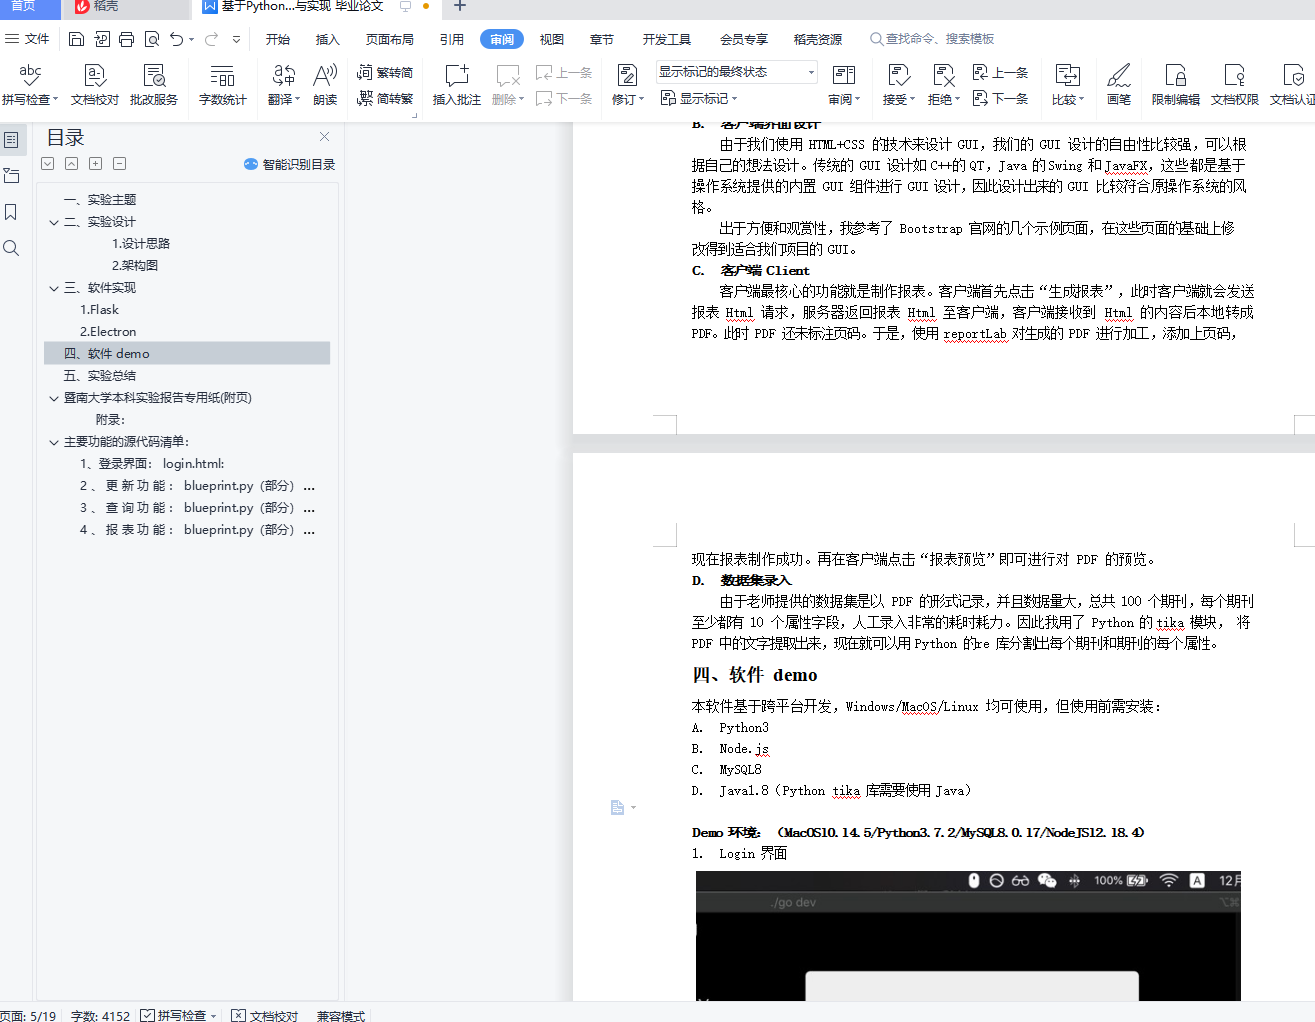Jump to 四、软件 demo in outline
This screenshot has width=1315, height=1022.
tap(187, 353)
